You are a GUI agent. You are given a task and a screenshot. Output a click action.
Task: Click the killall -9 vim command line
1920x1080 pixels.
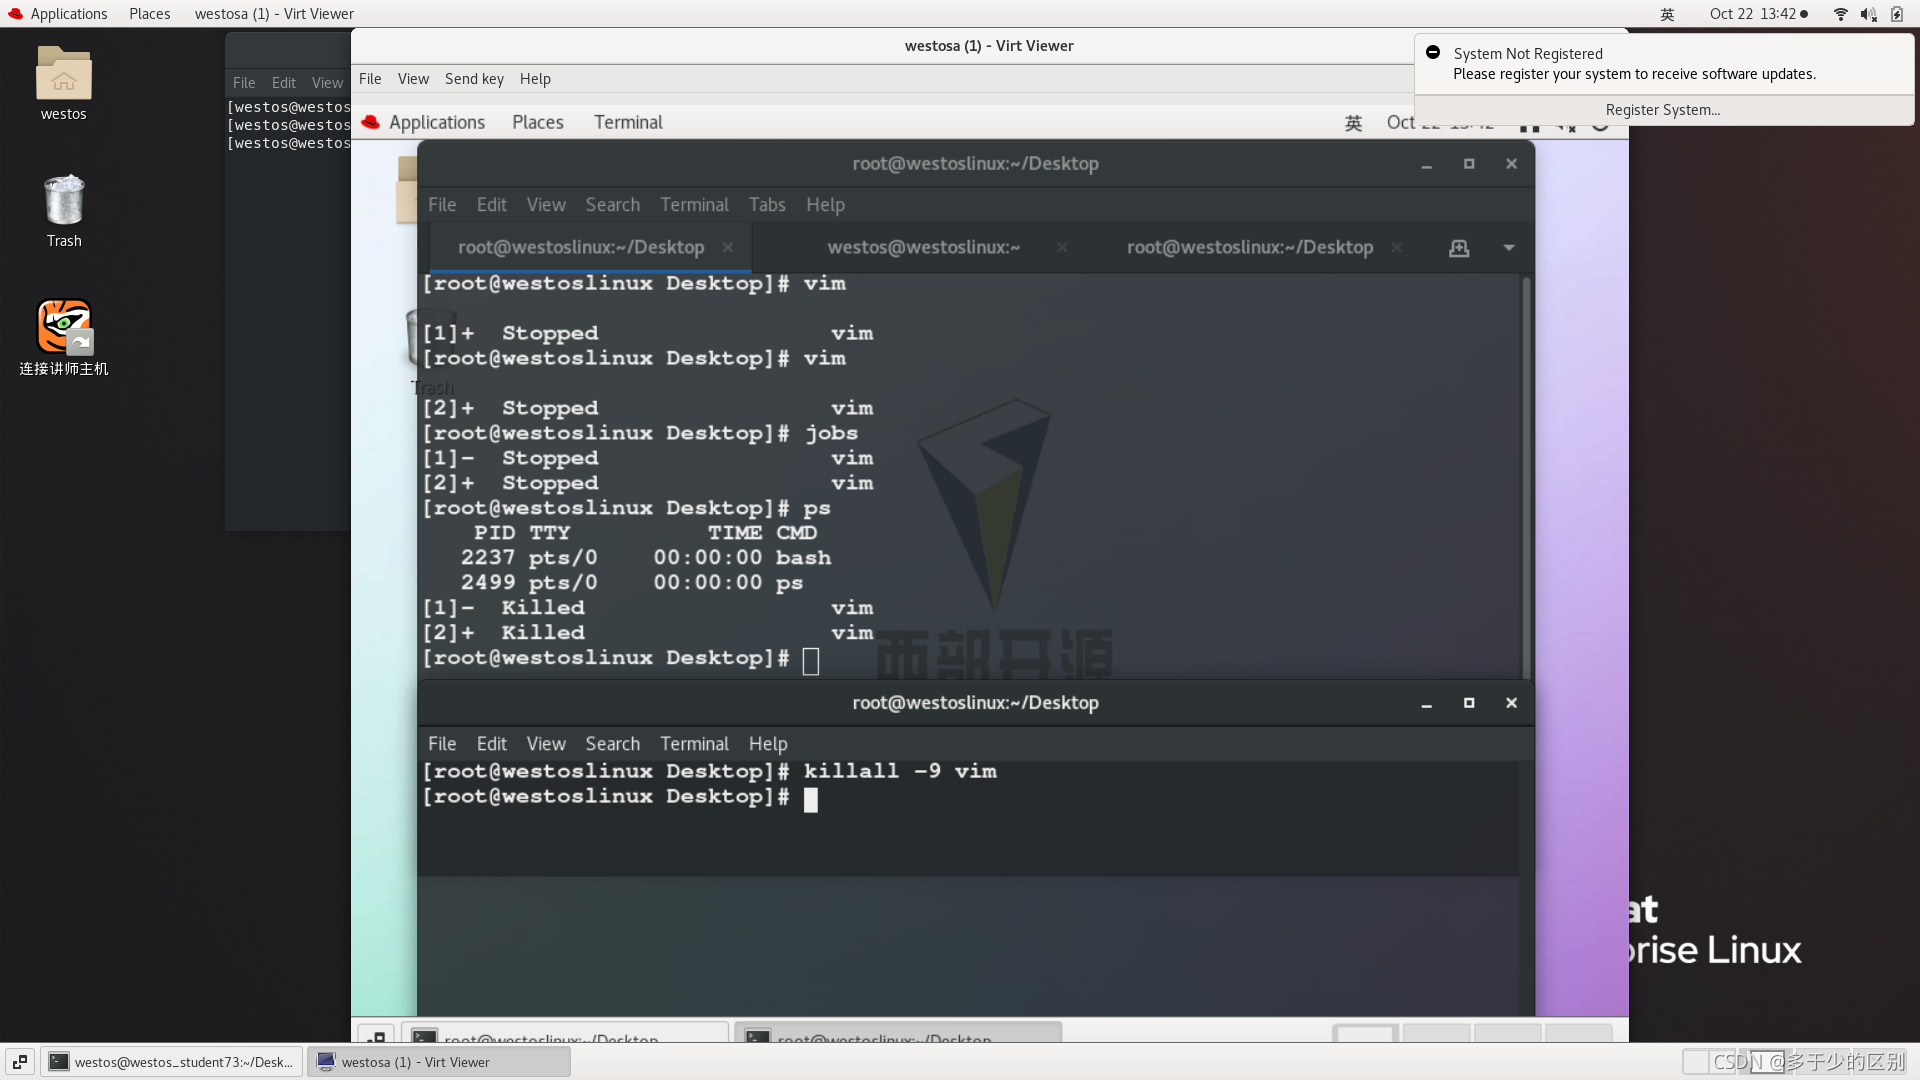tap(709, 771)
